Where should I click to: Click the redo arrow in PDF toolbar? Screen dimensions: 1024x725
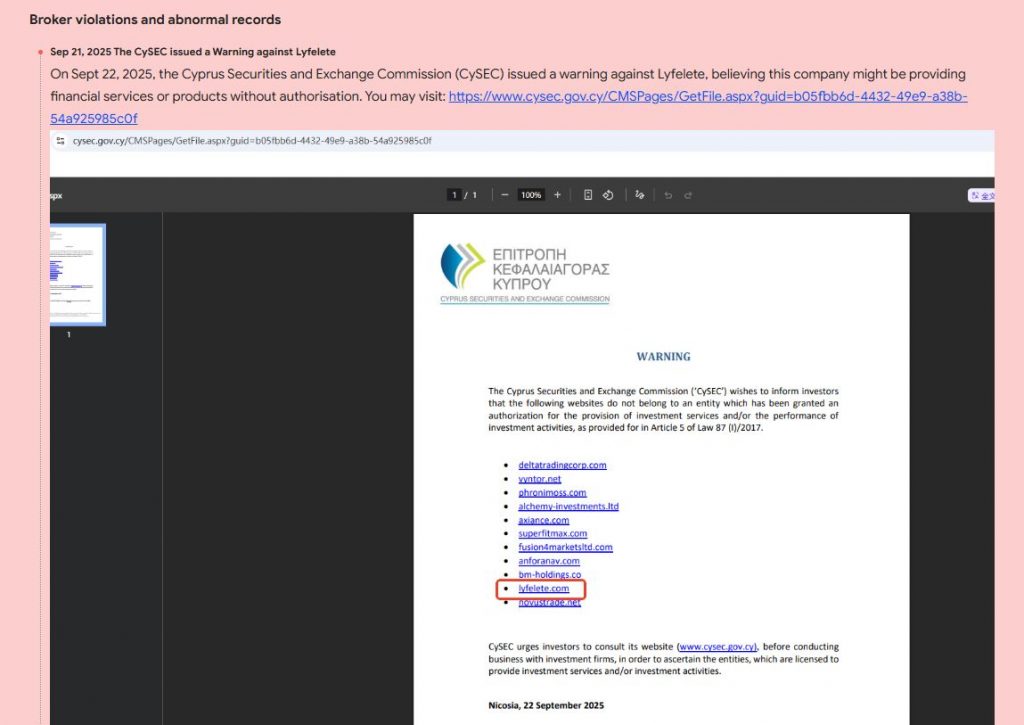point(688,195)
